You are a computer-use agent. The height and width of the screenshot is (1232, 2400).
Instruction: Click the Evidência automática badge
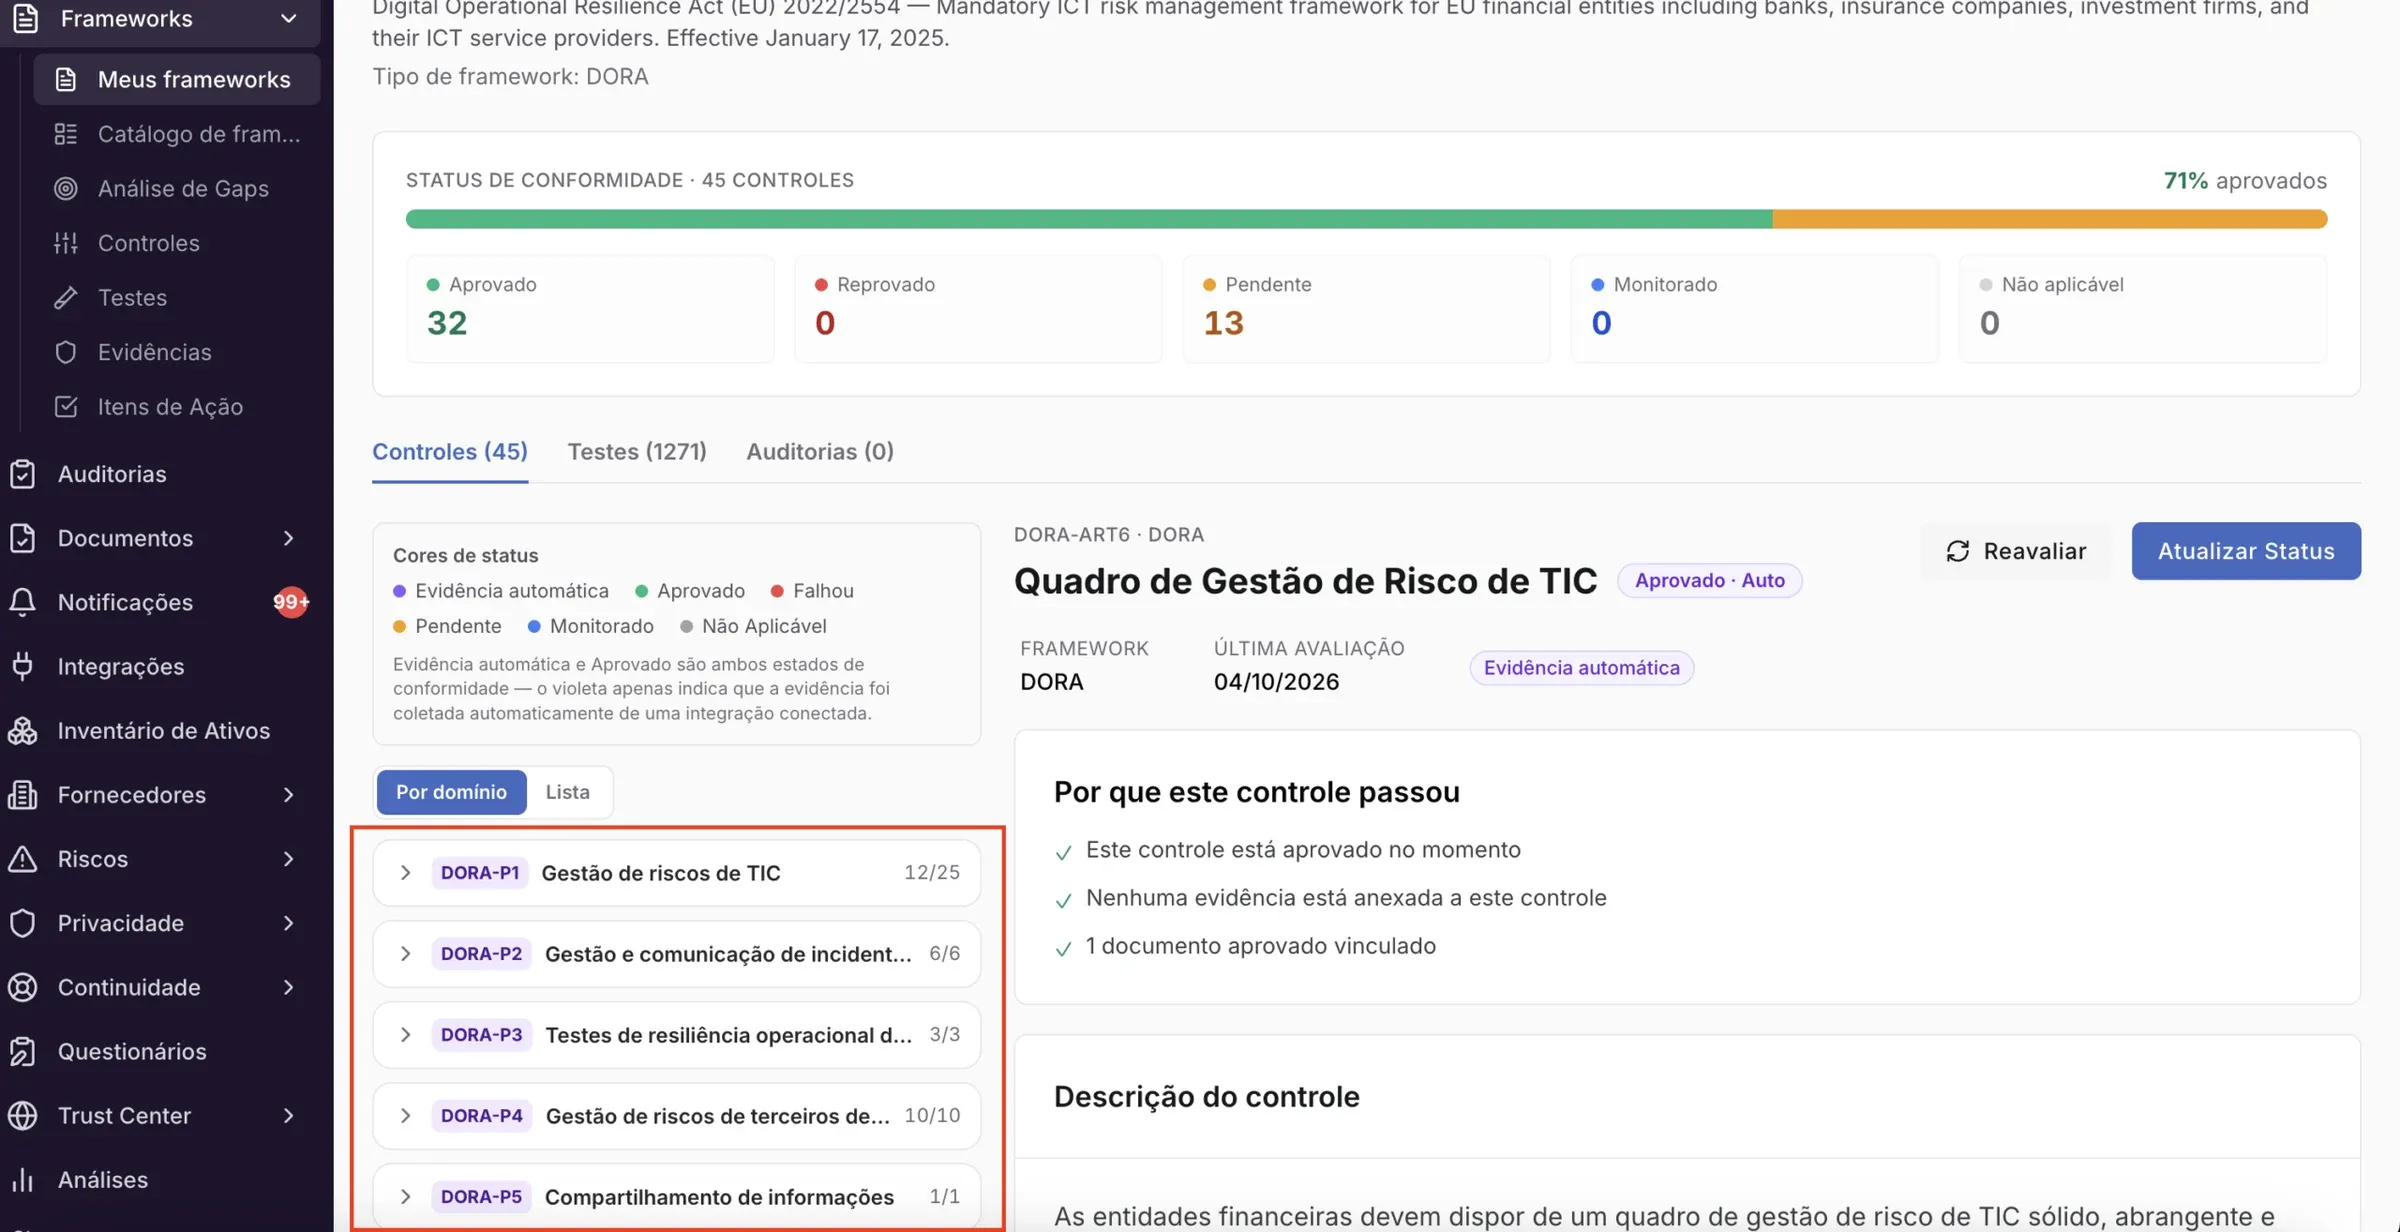(1581, 668)
